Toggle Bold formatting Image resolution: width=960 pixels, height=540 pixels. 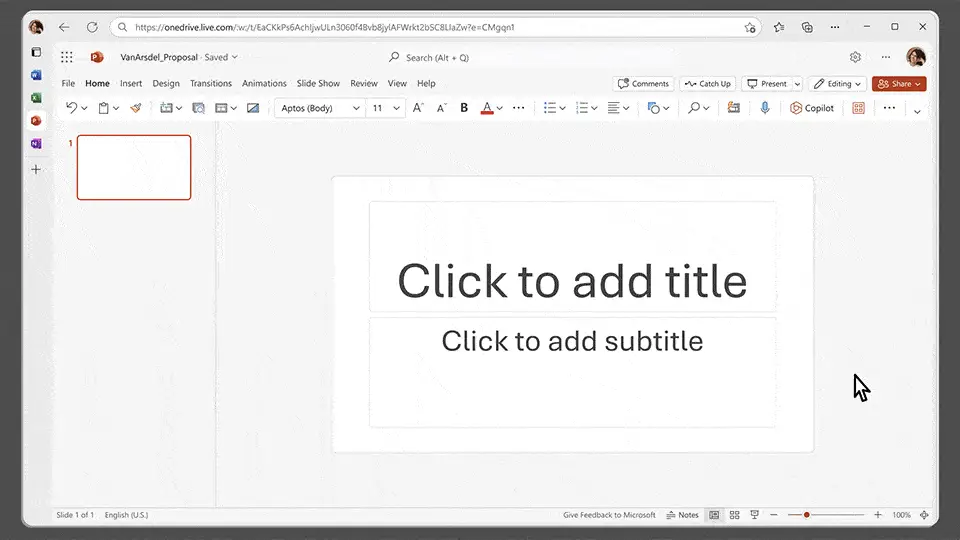(464, 108)
